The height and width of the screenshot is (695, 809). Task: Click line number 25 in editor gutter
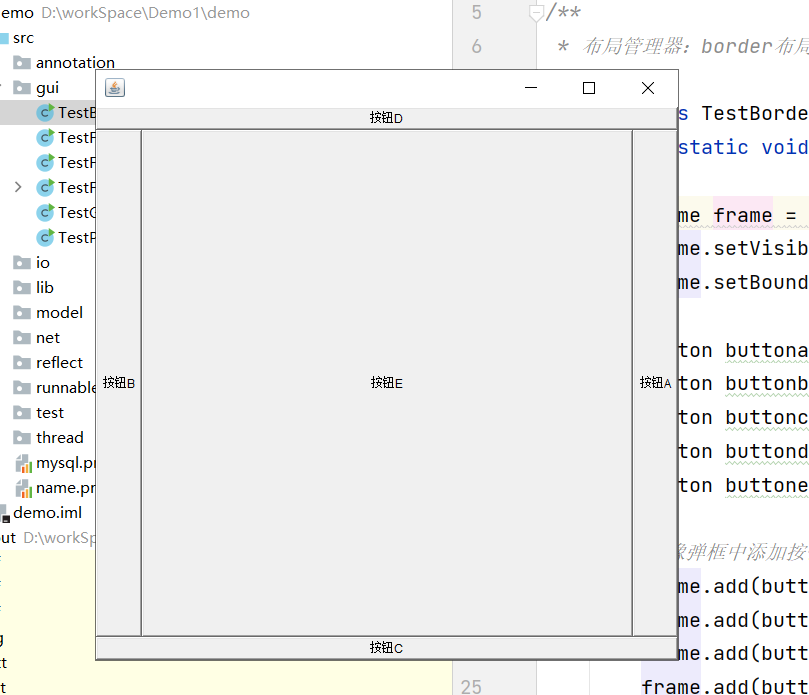pyautogui.click(x=470, y=686)
